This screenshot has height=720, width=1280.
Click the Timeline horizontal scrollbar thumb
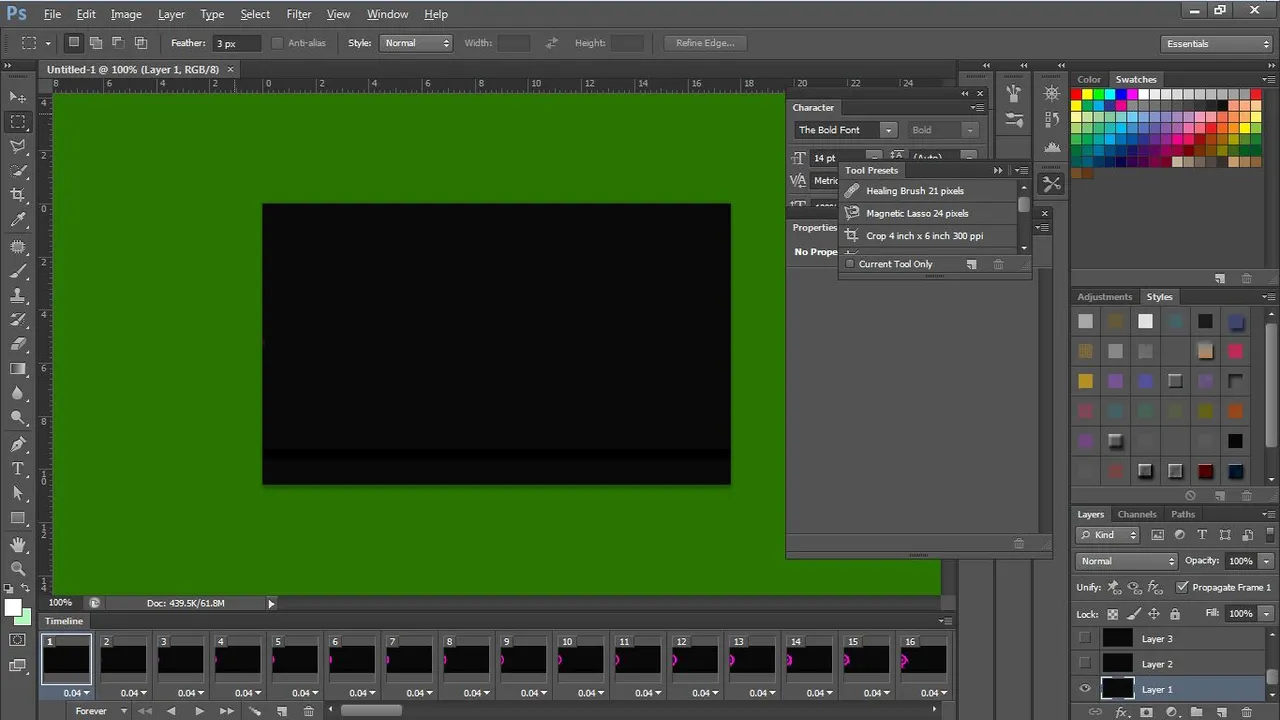click(x=371, y=711)
